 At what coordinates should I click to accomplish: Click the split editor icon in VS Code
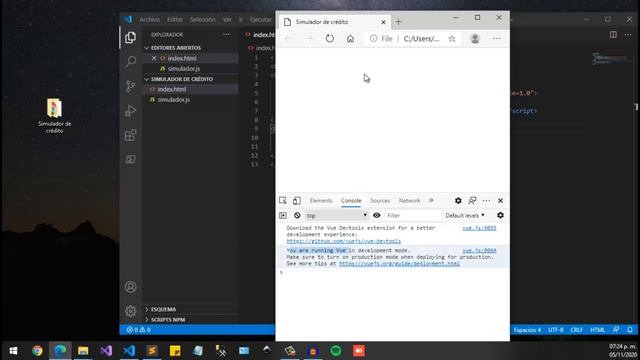click(613, 35)
